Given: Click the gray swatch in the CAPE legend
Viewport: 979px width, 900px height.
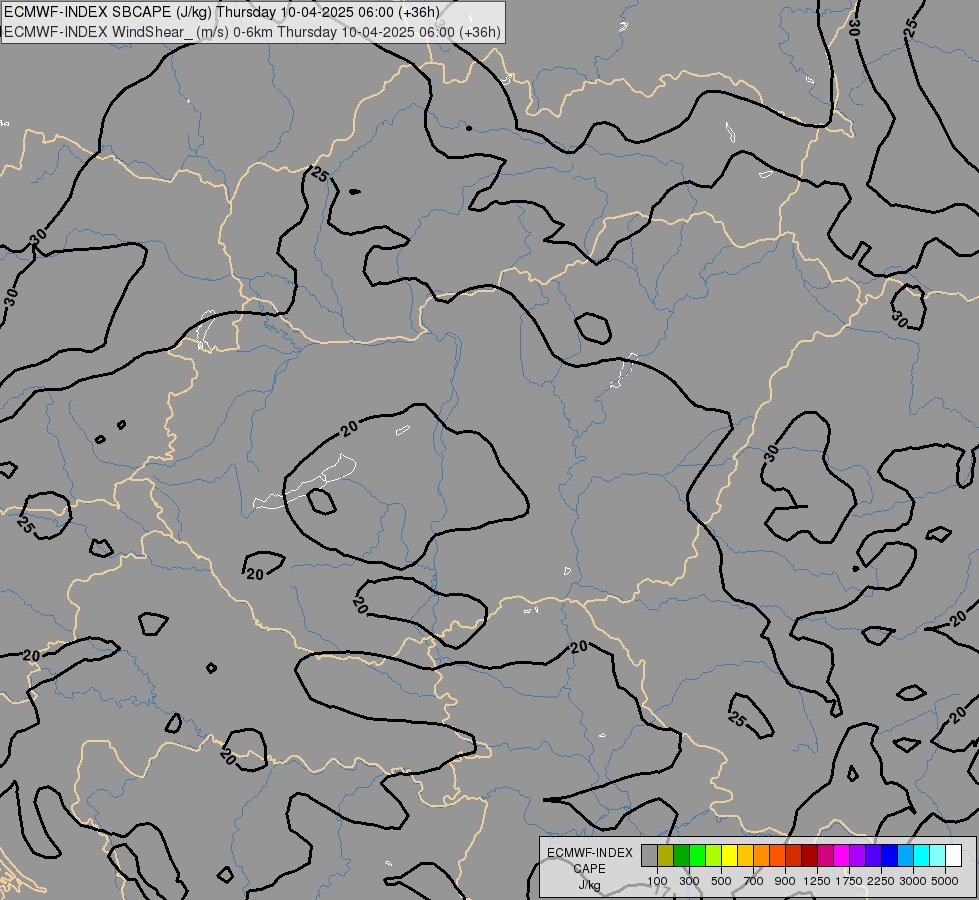Looking at the screenshot, I should (x=649, y=856).
